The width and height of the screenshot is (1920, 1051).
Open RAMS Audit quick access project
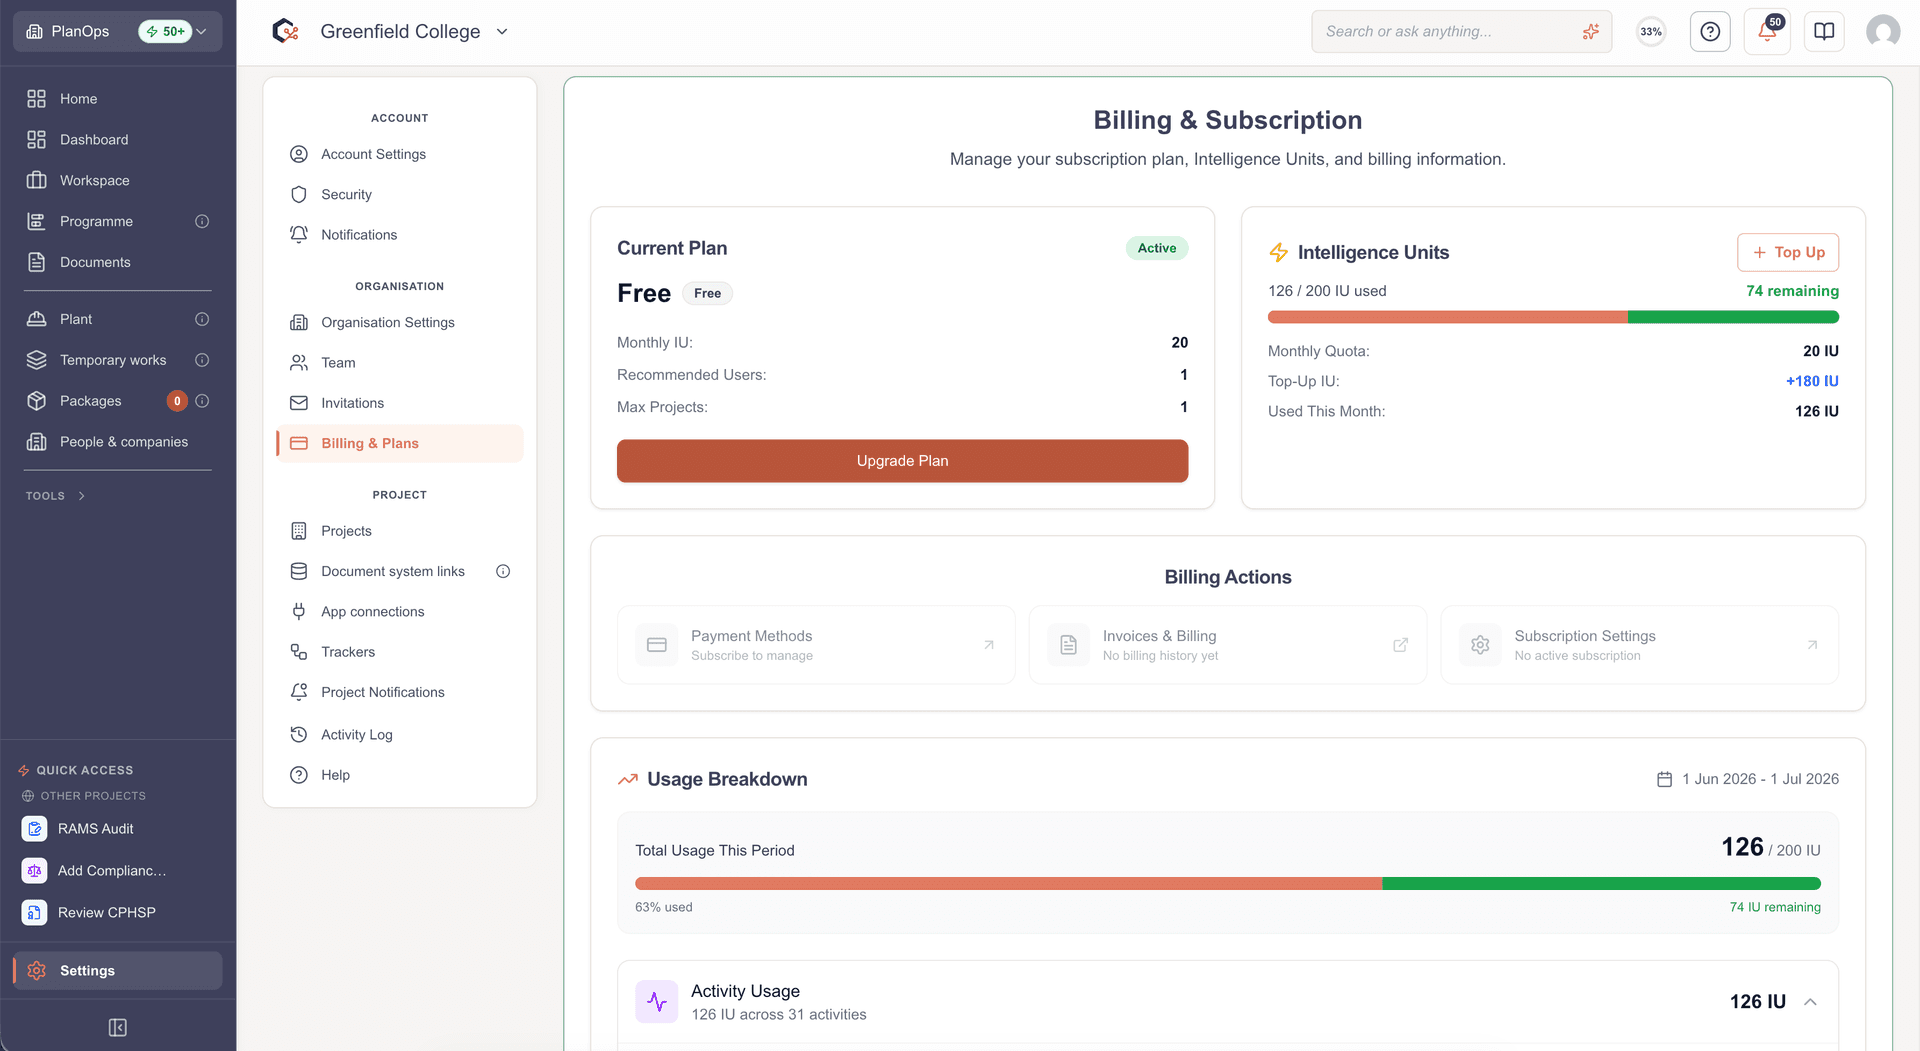tap(118, 829)
